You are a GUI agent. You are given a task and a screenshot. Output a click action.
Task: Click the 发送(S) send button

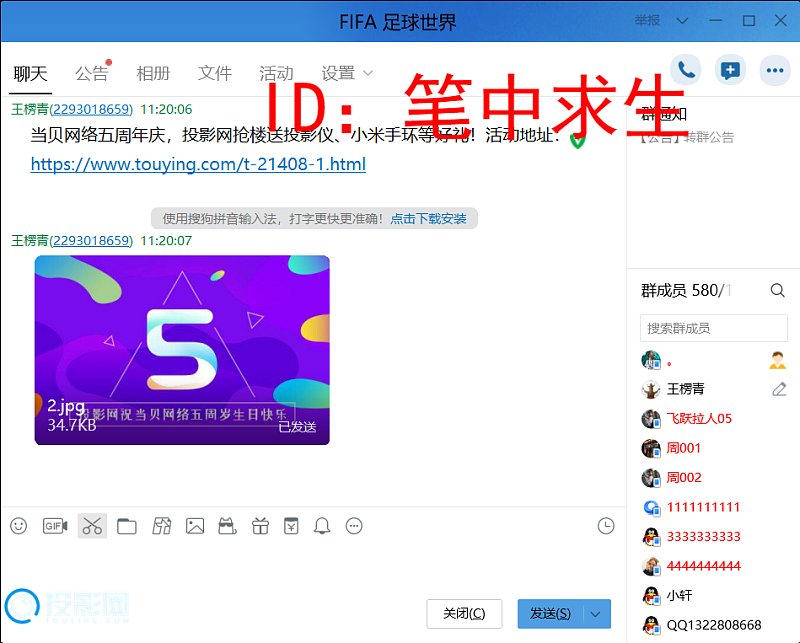(x=551, y=614)
